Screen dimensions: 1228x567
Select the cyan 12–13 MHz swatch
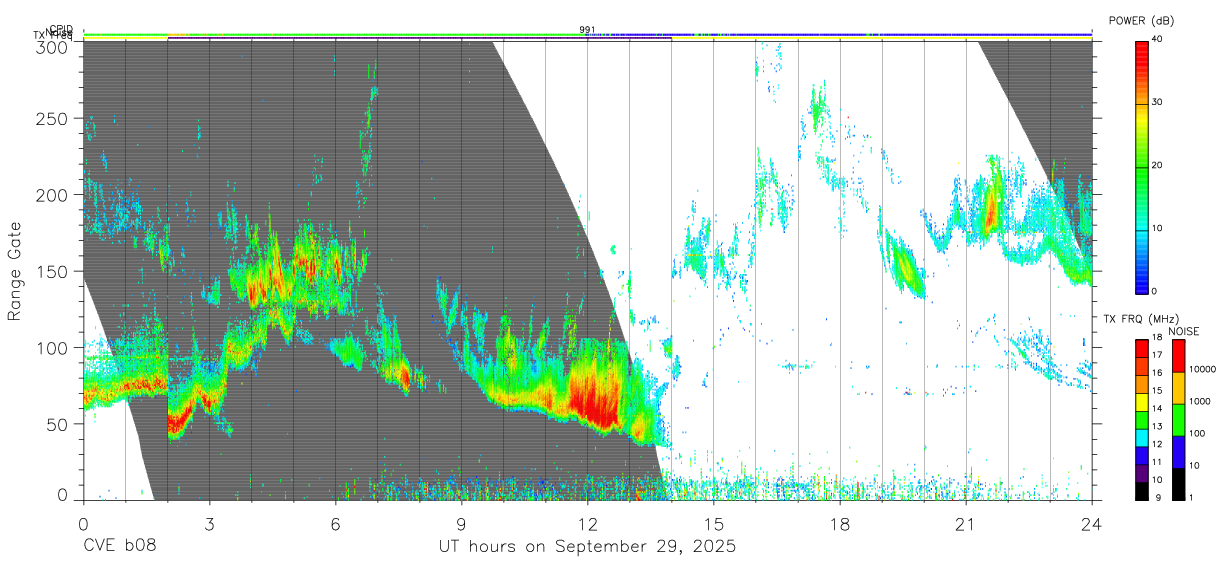(1142, 437)
